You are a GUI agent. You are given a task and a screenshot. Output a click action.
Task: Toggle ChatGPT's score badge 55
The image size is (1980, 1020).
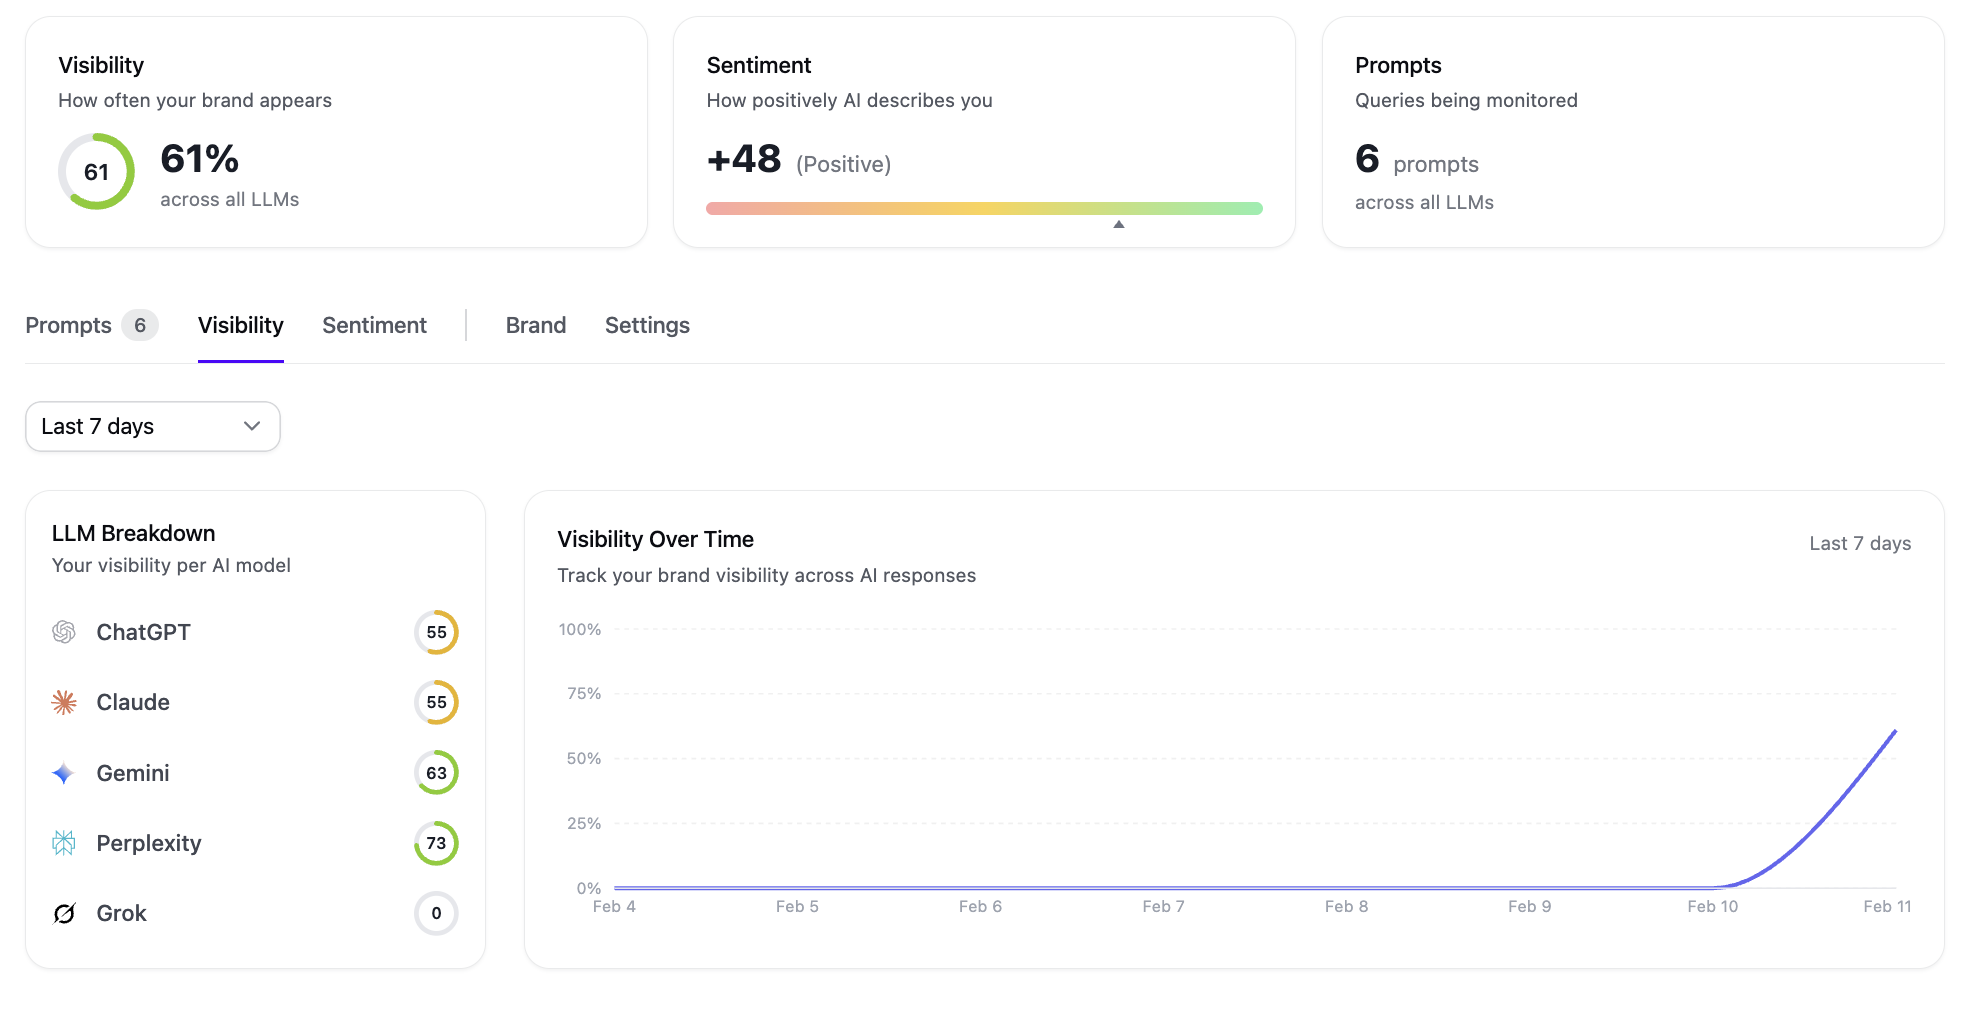(x=436, y=632)
